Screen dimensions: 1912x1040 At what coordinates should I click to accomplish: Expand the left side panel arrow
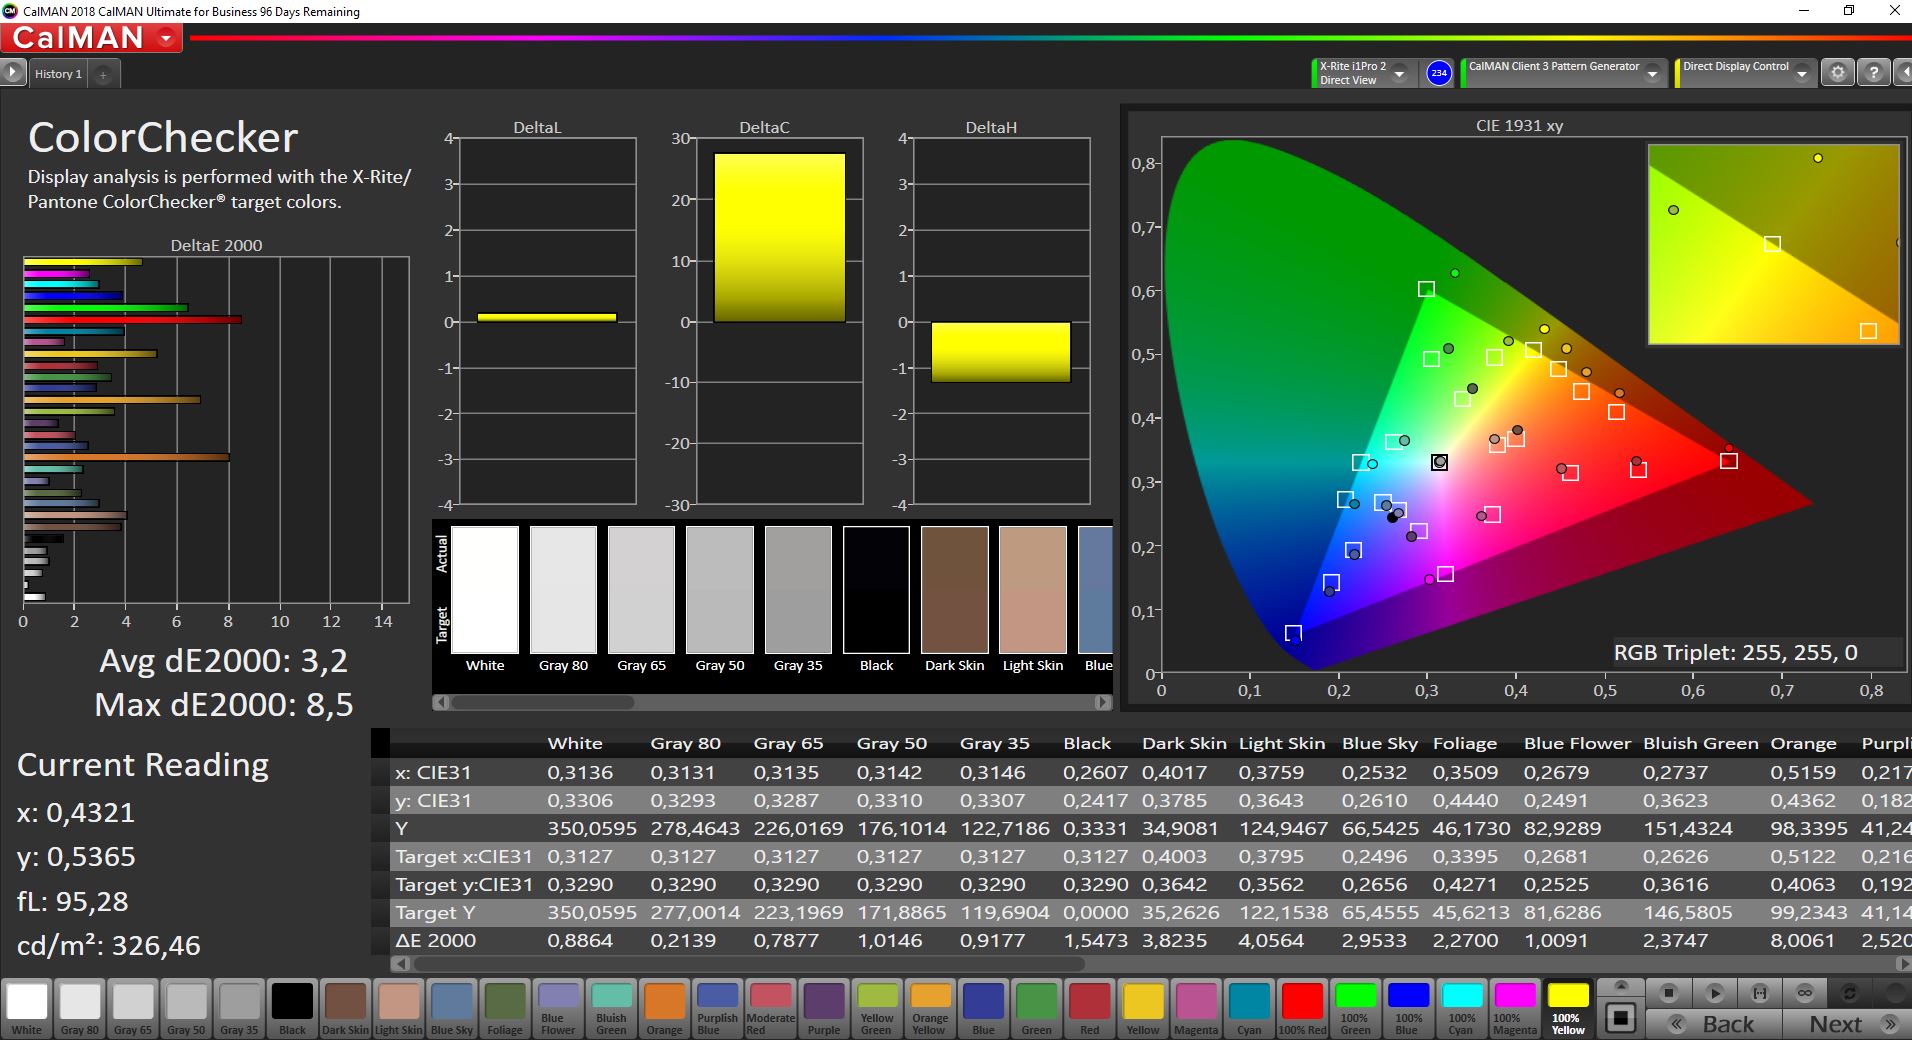point(13,73)
